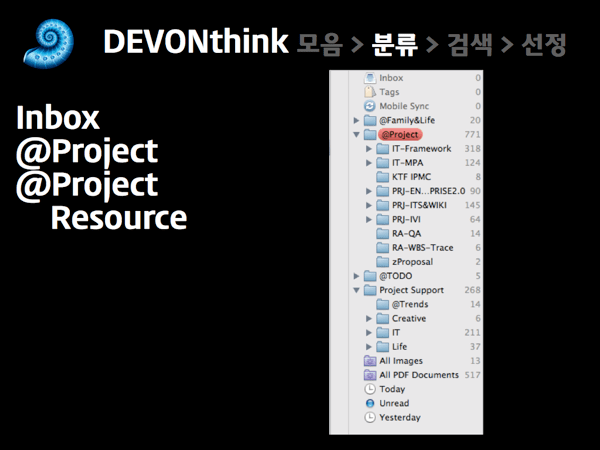Expand the IT-Framework folder triangle
This screenshot has height=450, width=600.
(369, 148)
